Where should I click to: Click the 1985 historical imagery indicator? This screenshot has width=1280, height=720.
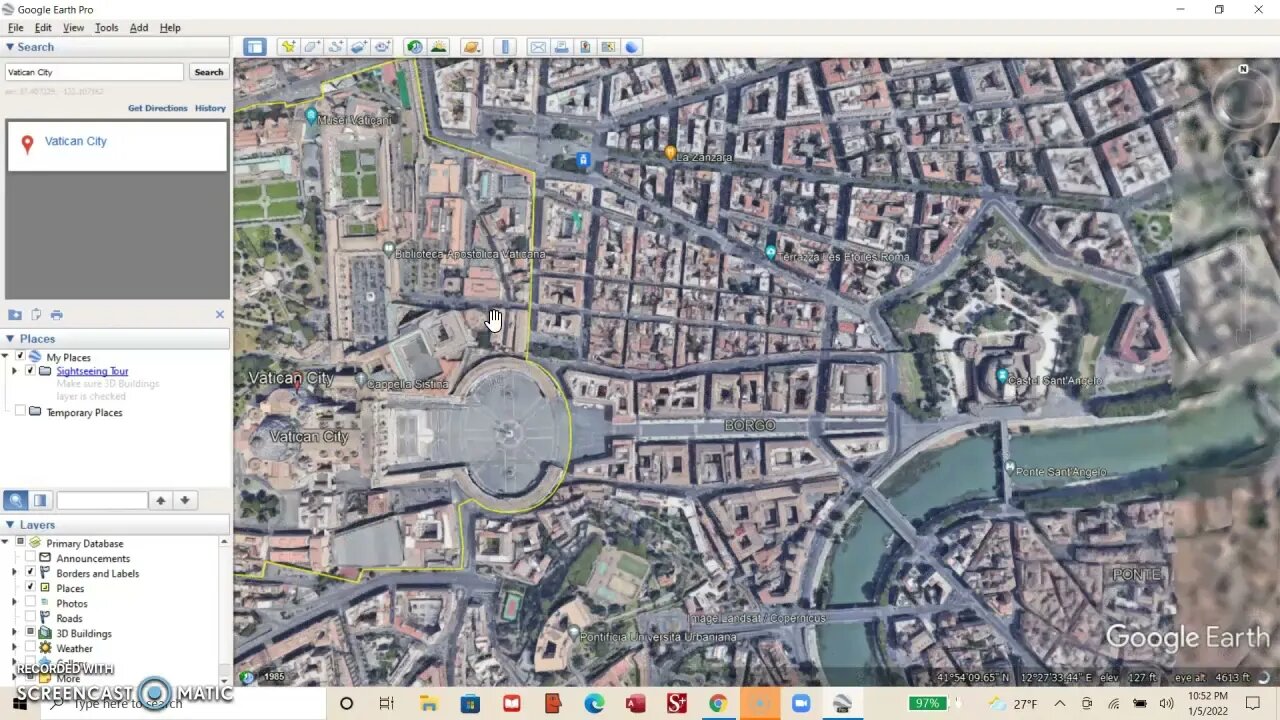click(266, 677)
